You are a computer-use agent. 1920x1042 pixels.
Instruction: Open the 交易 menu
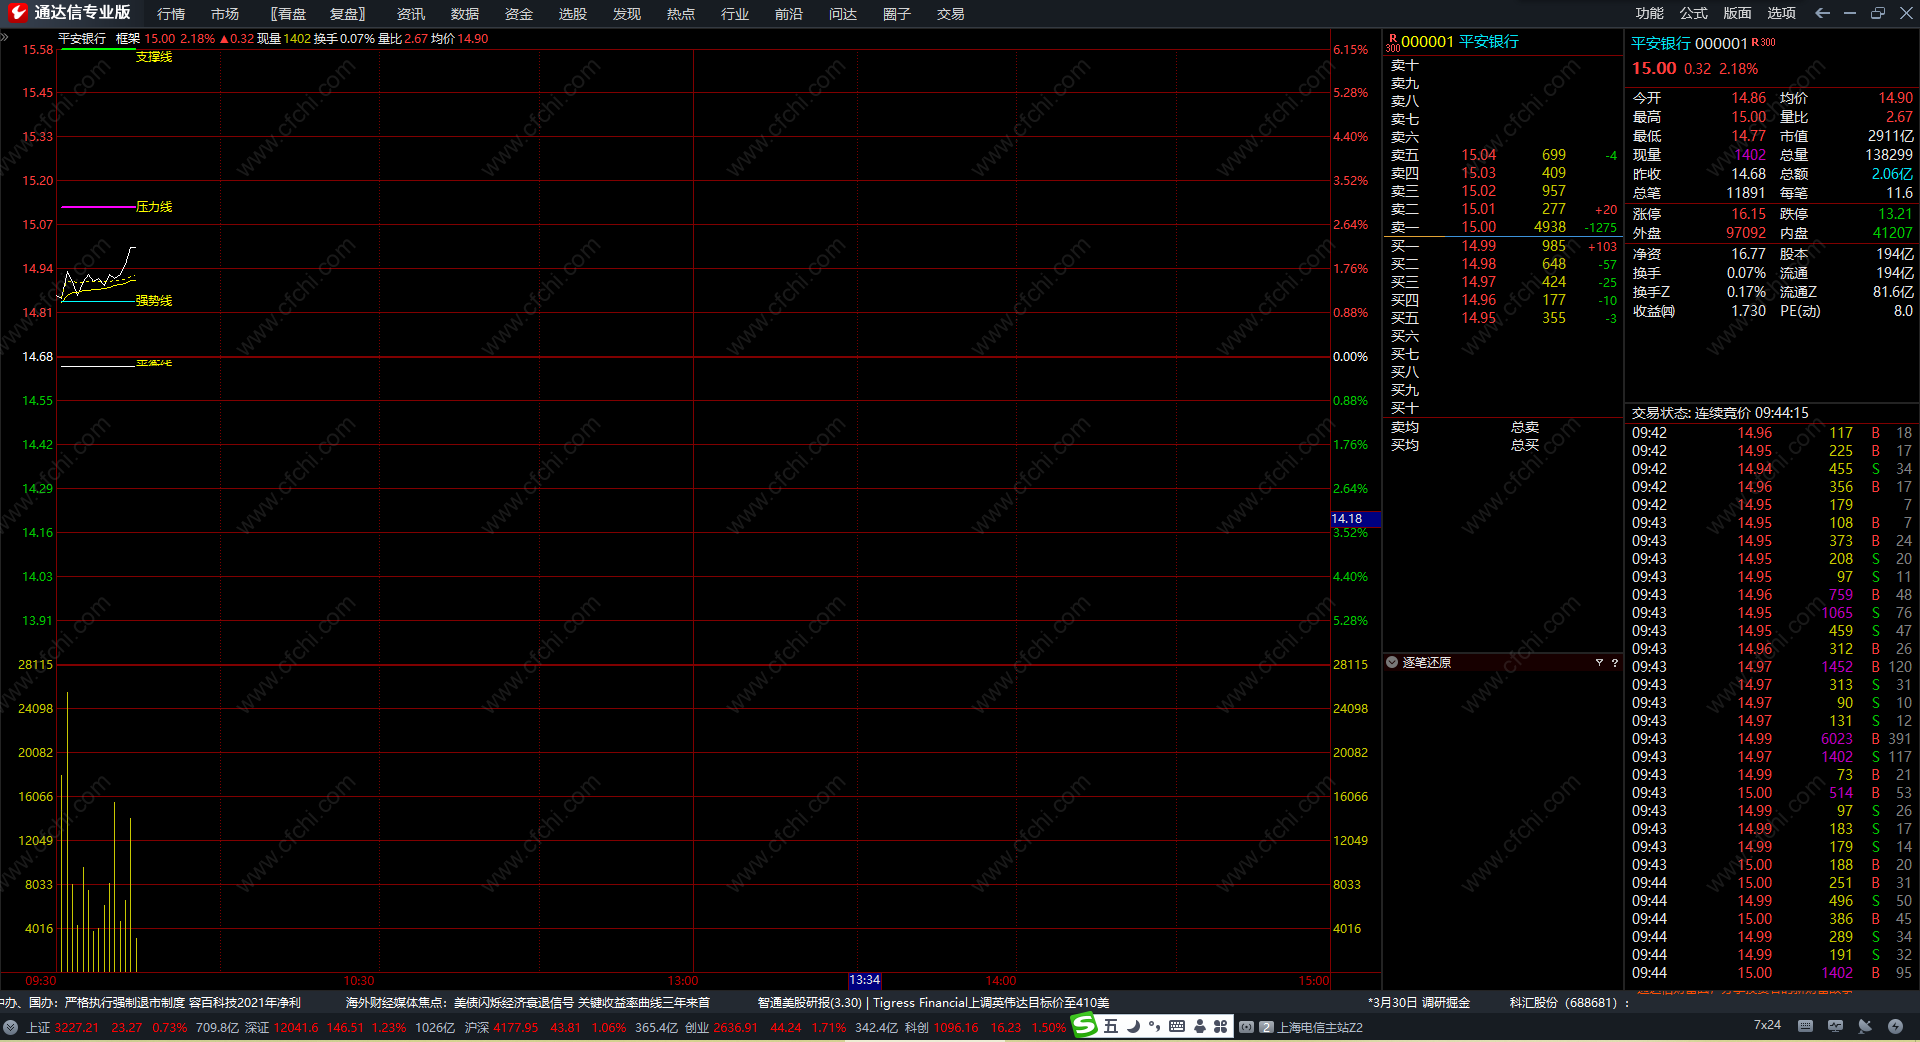tap(951, 14)
